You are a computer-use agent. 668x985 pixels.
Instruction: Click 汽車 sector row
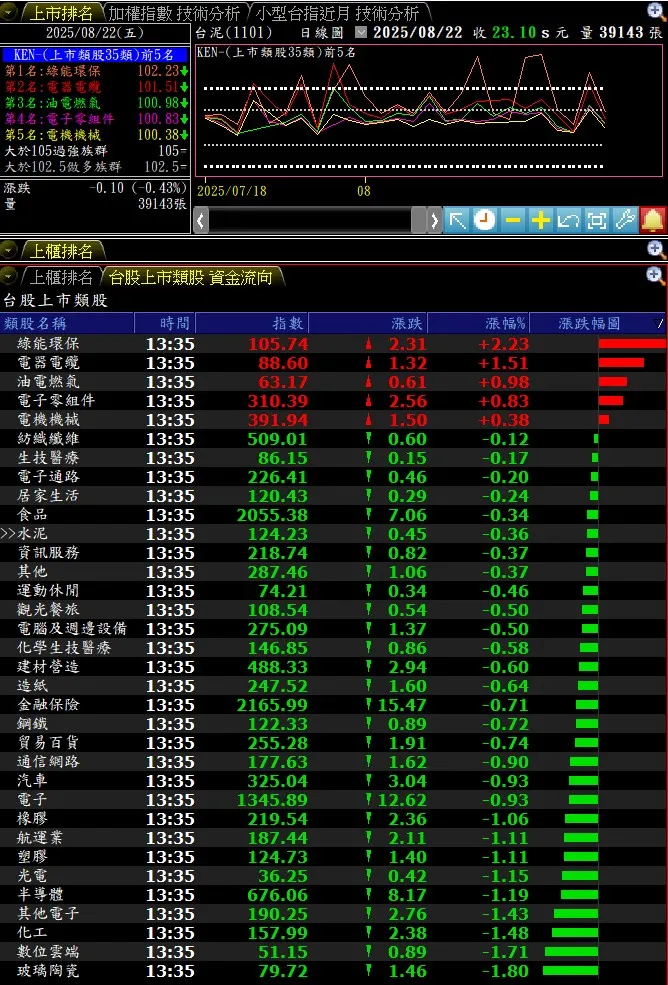(333, 780)
